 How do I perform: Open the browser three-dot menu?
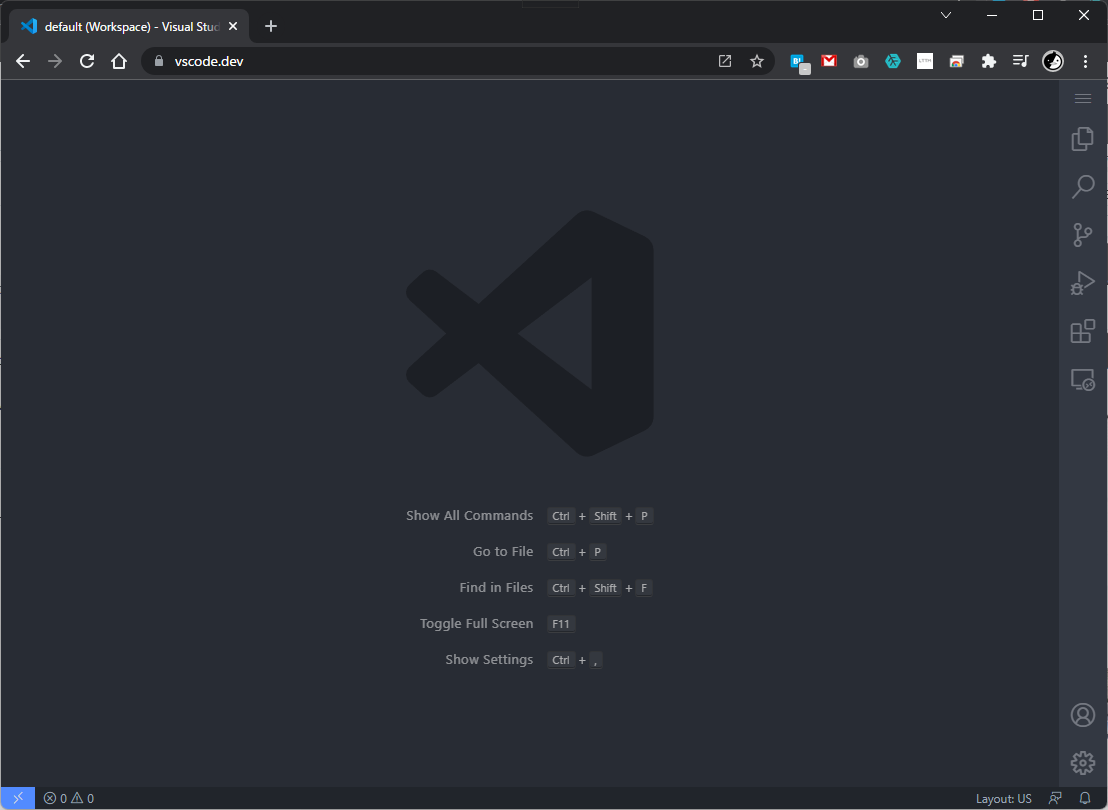pyautogui.click(x=1085, y=61)
